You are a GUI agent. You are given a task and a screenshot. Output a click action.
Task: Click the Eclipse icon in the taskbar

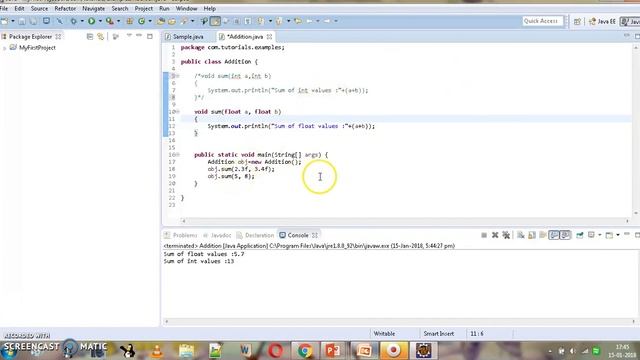point(424,351)
